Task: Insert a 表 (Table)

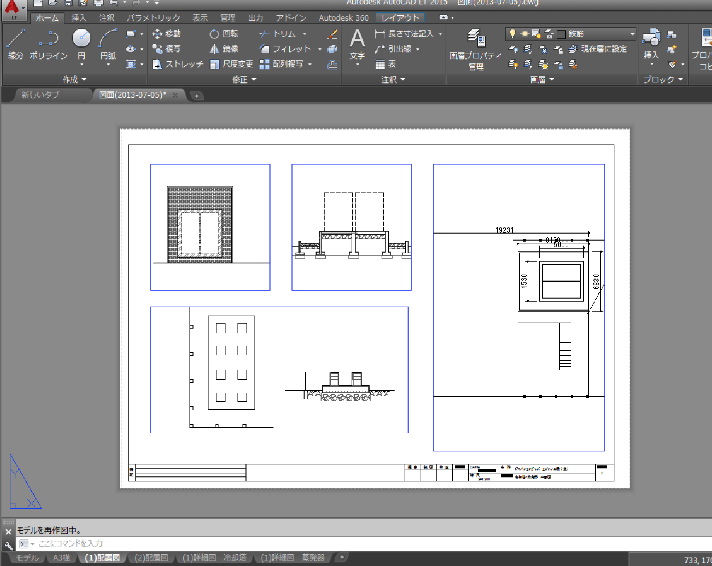Action: point(386,64)
